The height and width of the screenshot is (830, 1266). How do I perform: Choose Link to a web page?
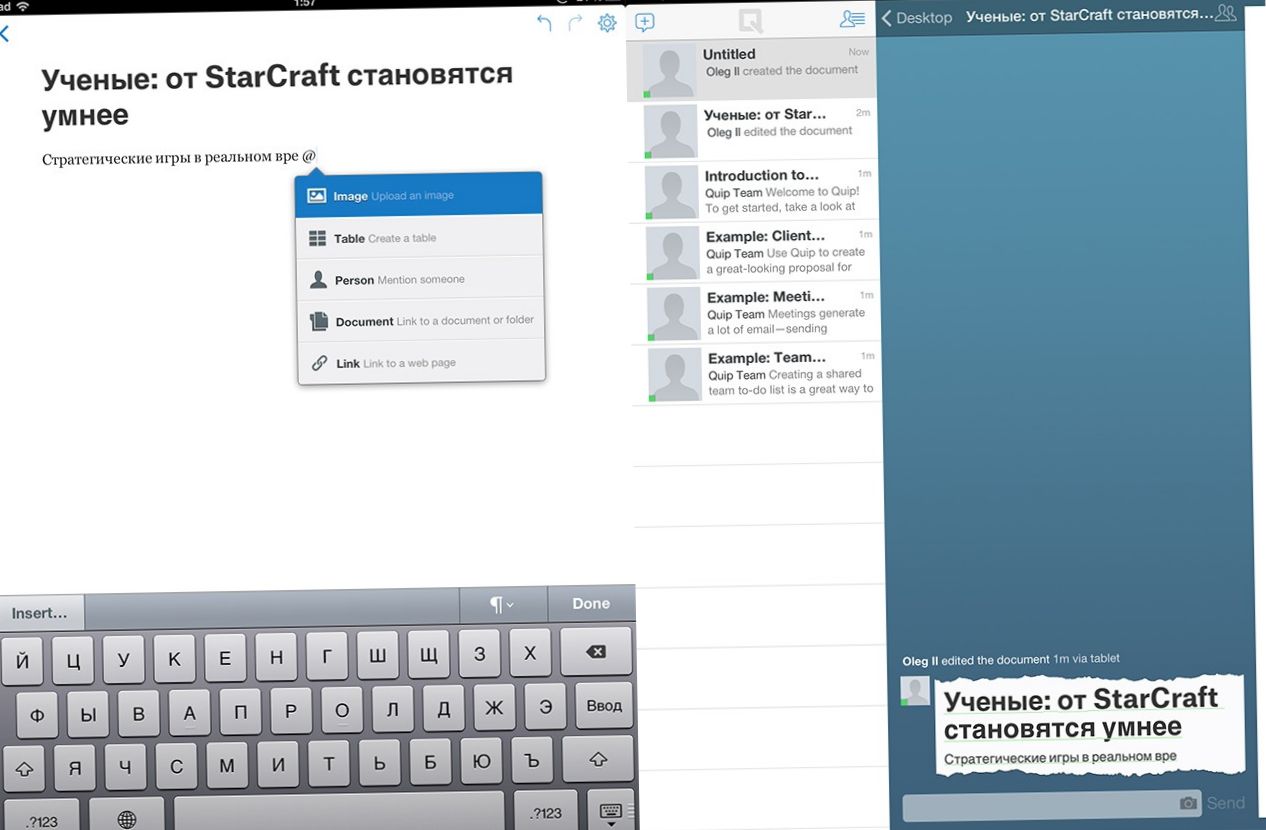[x=422, y=362]
